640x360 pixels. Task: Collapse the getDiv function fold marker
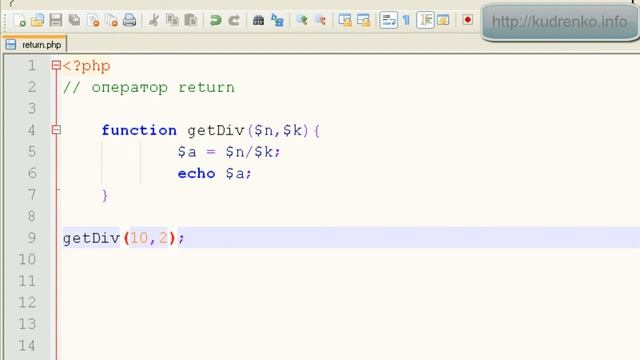click(x=56, y=130)
